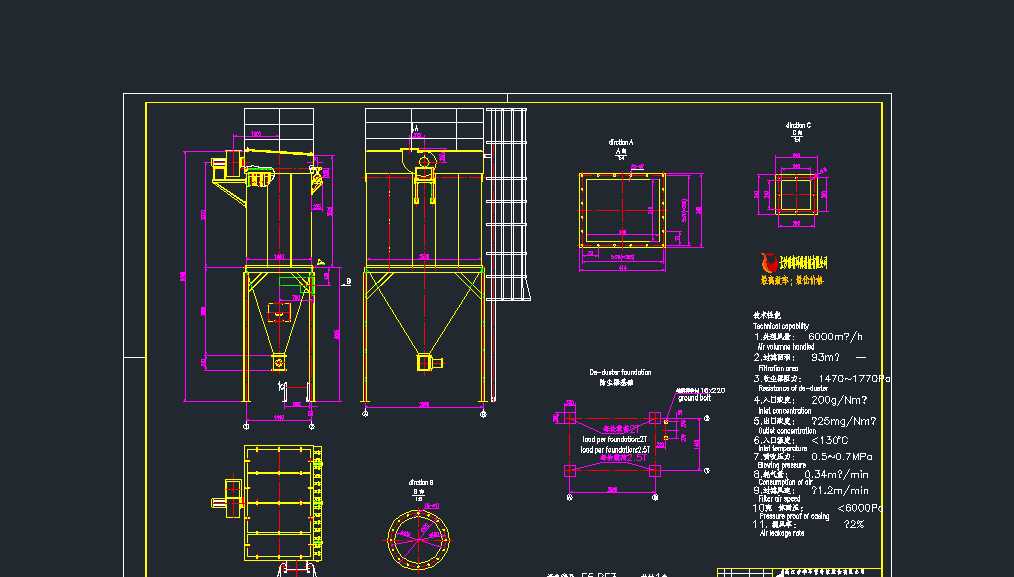Image resolution: width=1014 pixels, height=577 pixels.
Task: Select the '?25mg/Nm?' outlet value
Action: (x=844, y=421)
